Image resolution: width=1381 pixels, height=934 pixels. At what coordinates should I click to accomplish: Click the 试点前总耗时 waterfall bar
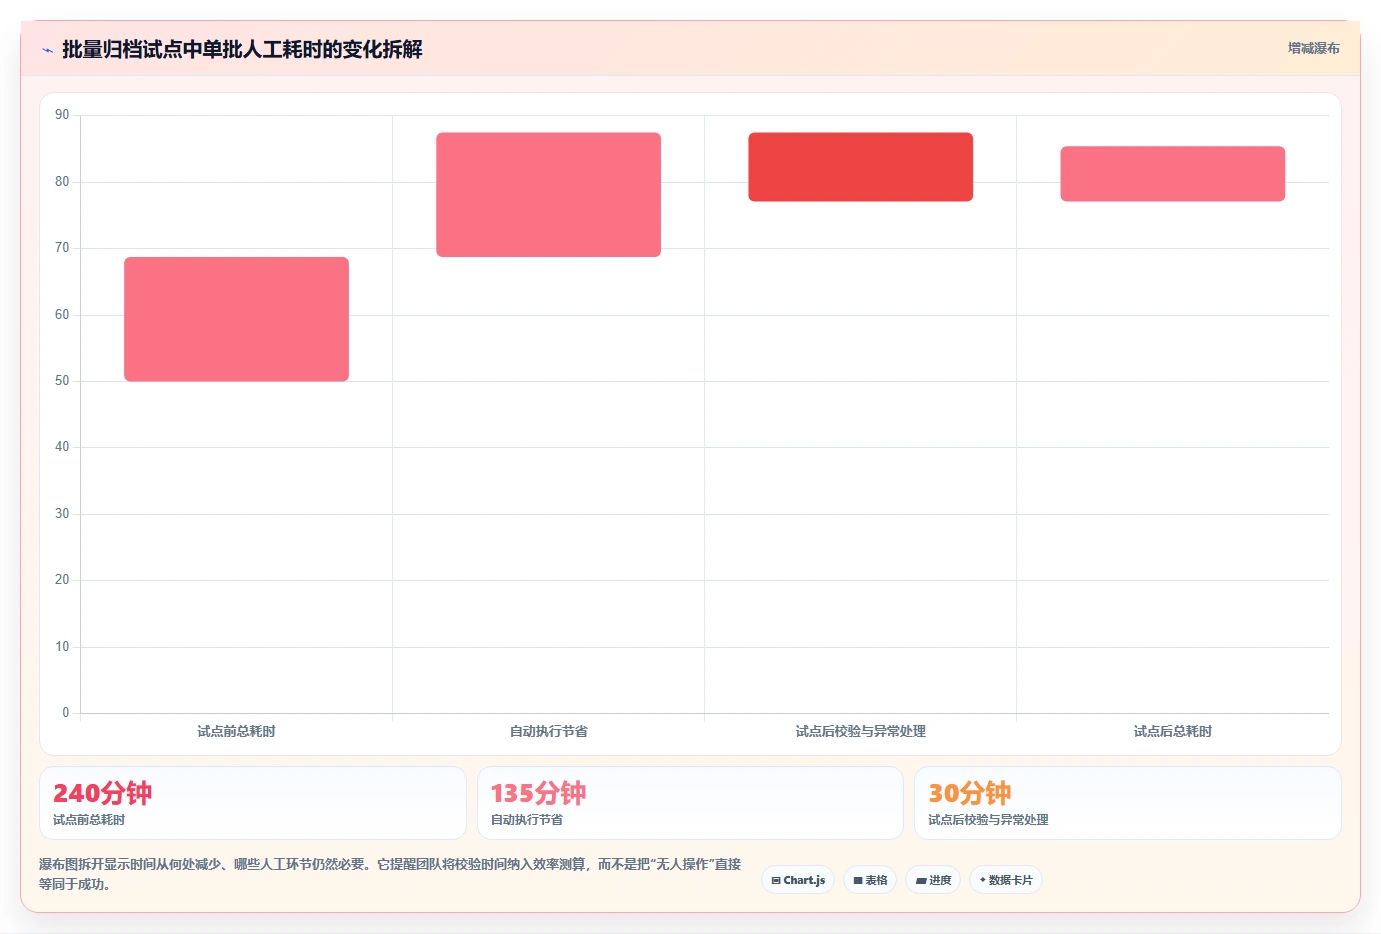click(x=236, y=319)
